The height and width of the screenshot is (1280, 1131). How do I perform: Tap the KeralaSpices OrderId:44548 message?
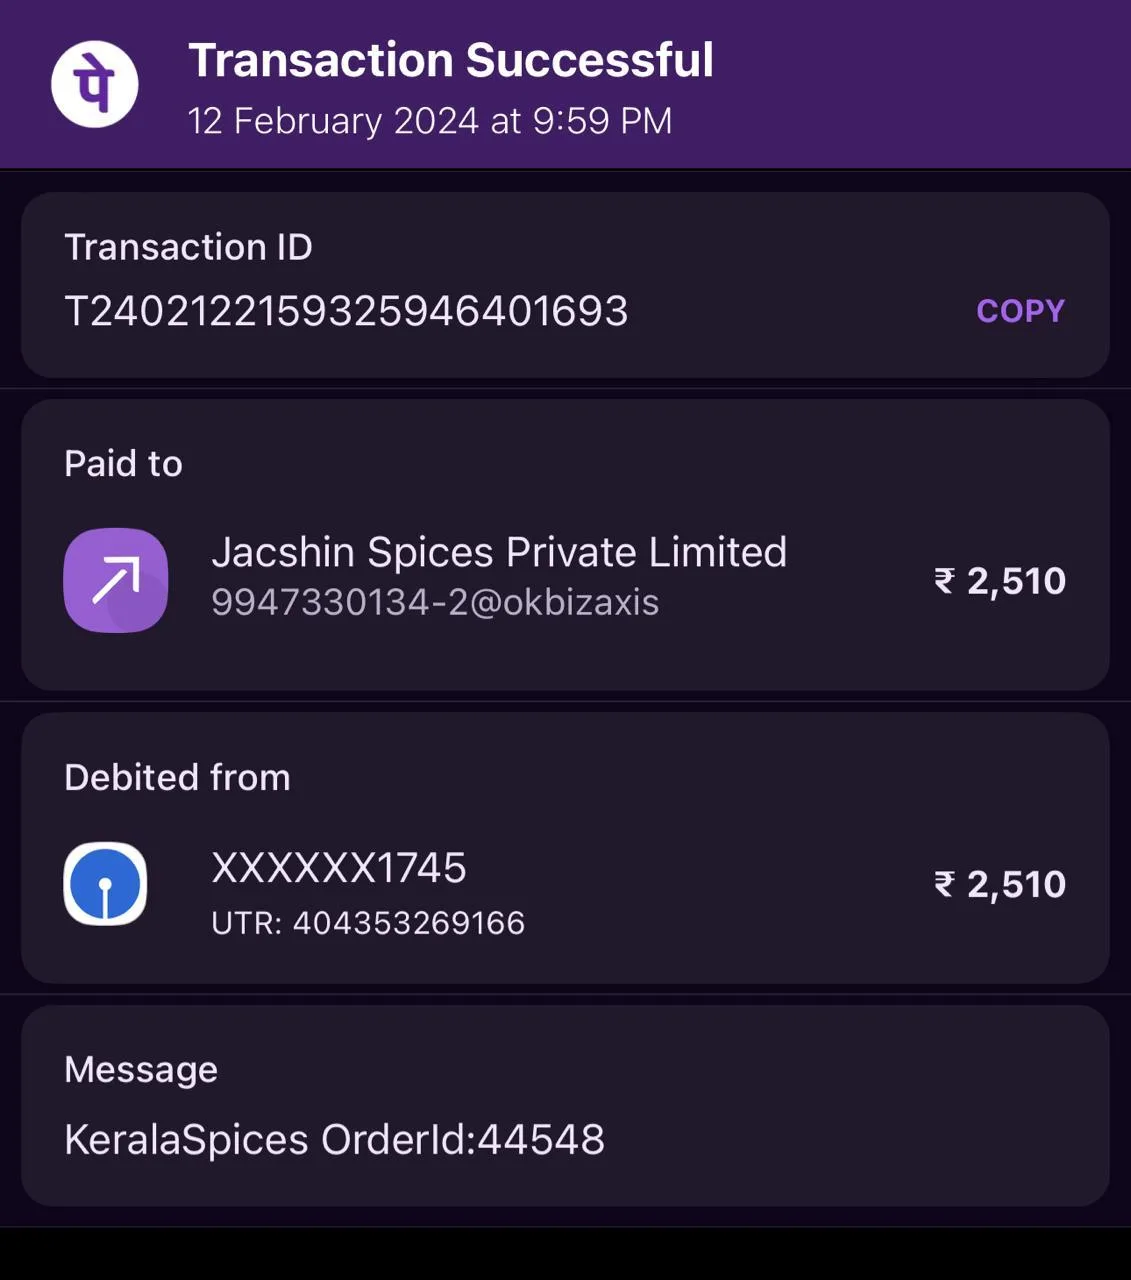[x=334, y=1140]
